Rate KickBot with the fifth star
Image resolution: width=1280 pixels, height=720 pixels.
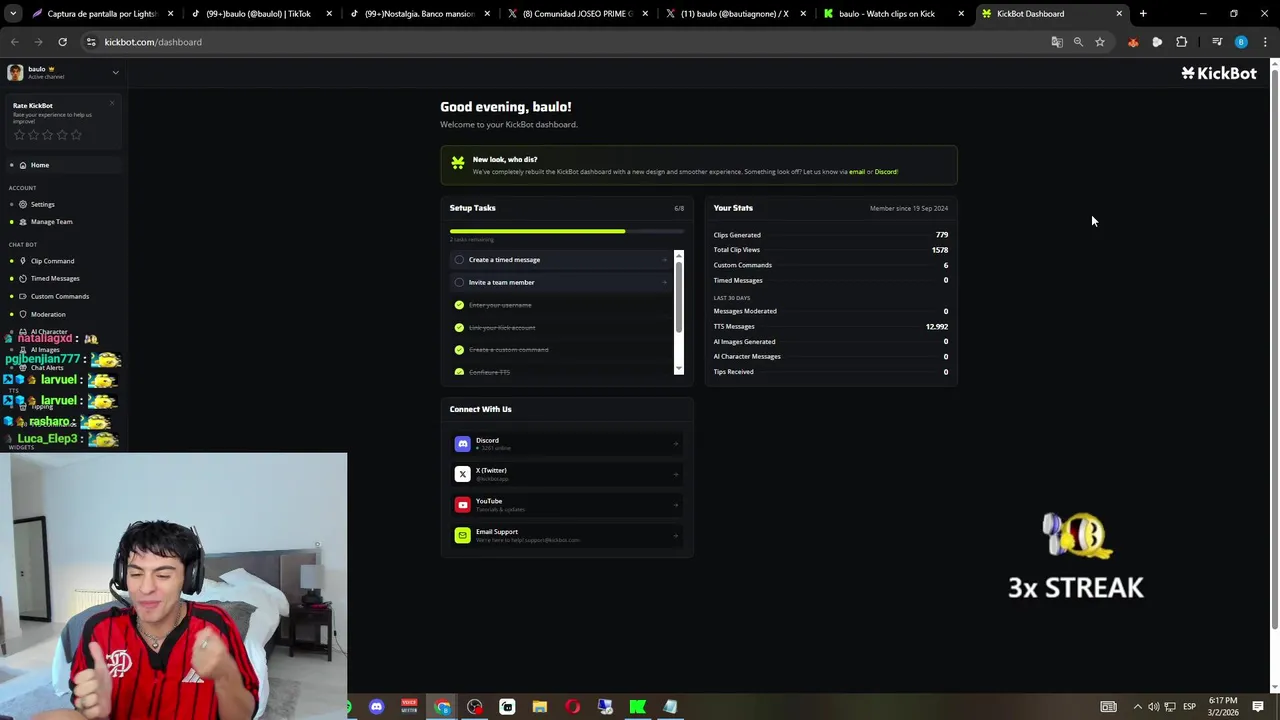pyautogui.click(x=76, y=135)
